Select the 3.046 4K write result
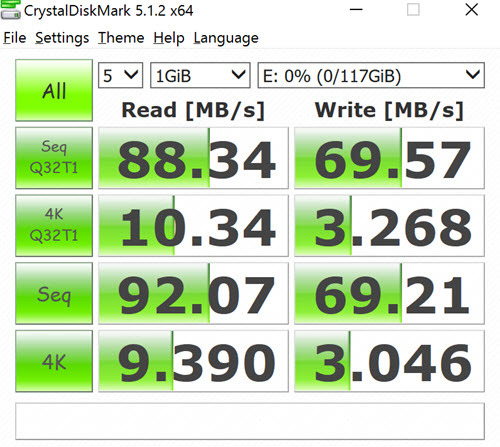Image resolution: width=500 pixels, height=447 pixels. coord(389,361)
